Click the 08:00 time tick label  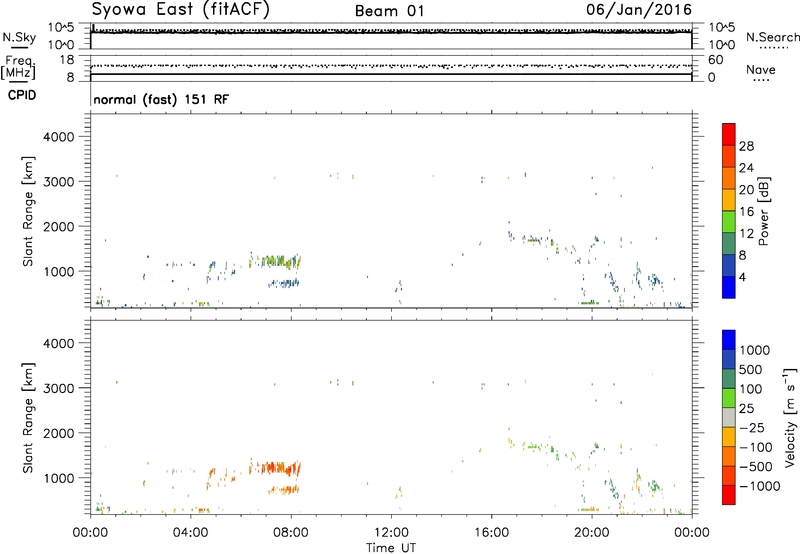pyautogui.click(x=291, y=533)
